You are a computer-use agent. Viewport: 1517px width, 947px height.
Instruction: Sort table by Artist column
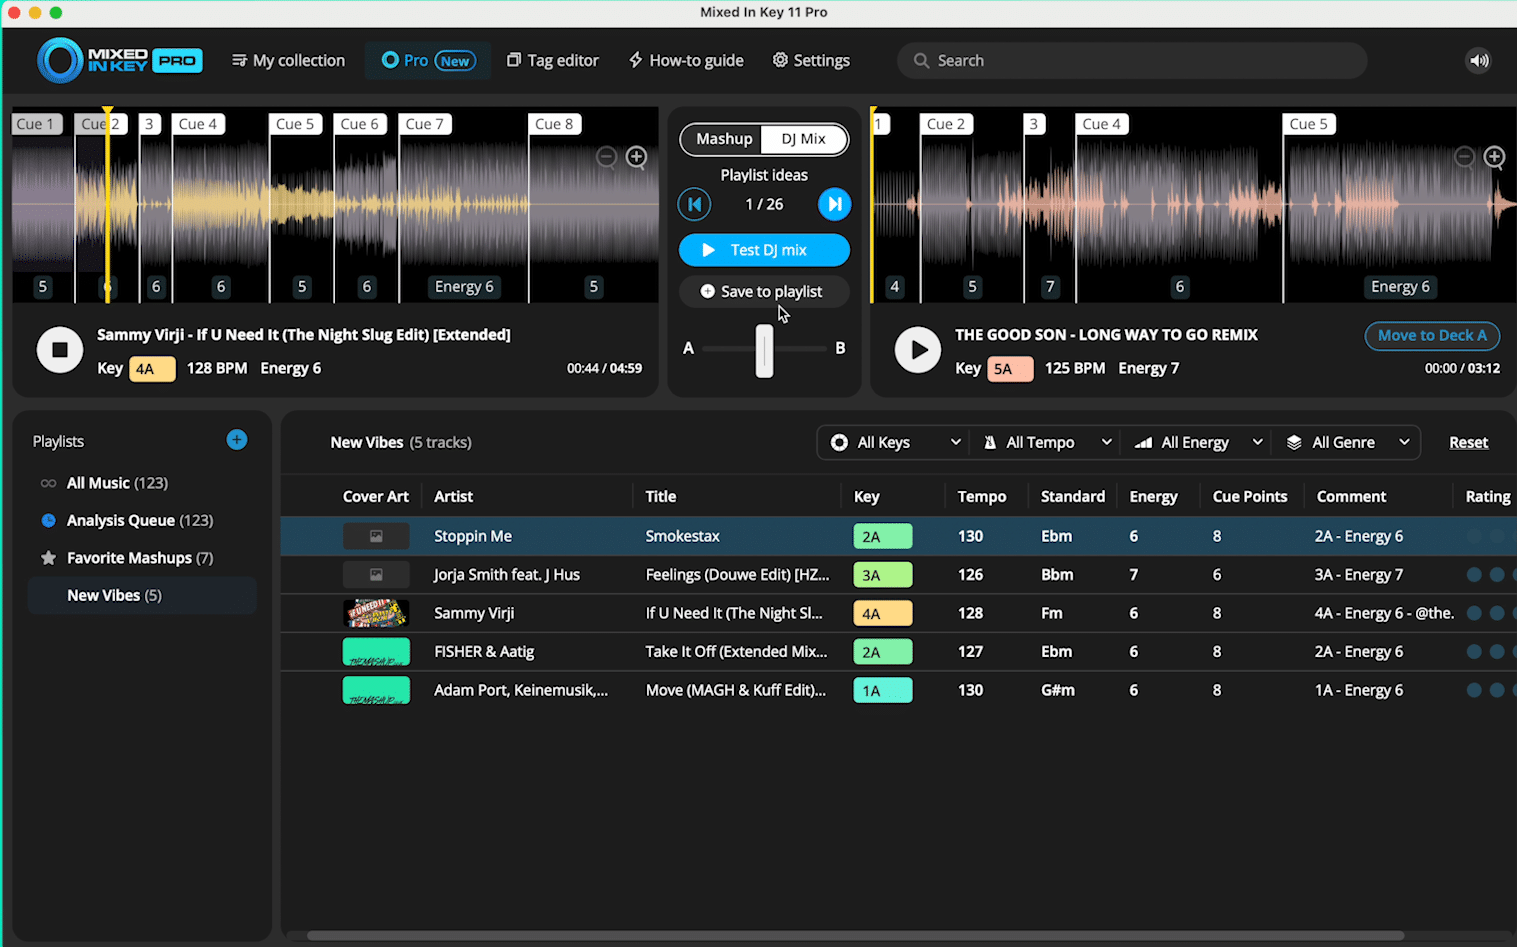point(453,497)
